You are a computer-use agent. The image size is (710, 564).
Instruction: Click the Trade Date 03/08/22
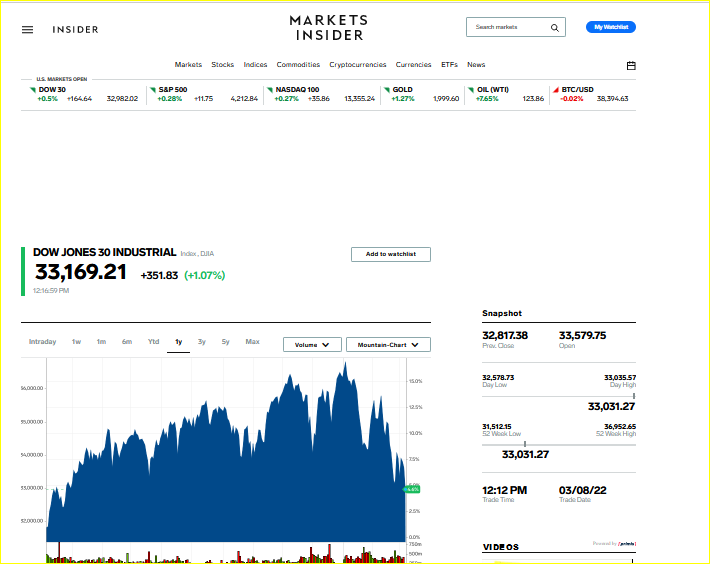[582, 490]
